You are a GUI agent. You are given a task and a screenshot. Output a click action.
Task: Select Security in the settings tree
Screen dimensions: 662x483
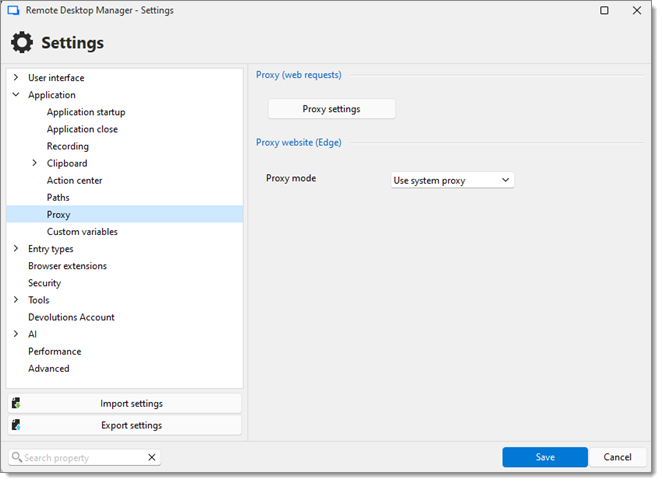(x=44, y=283)
